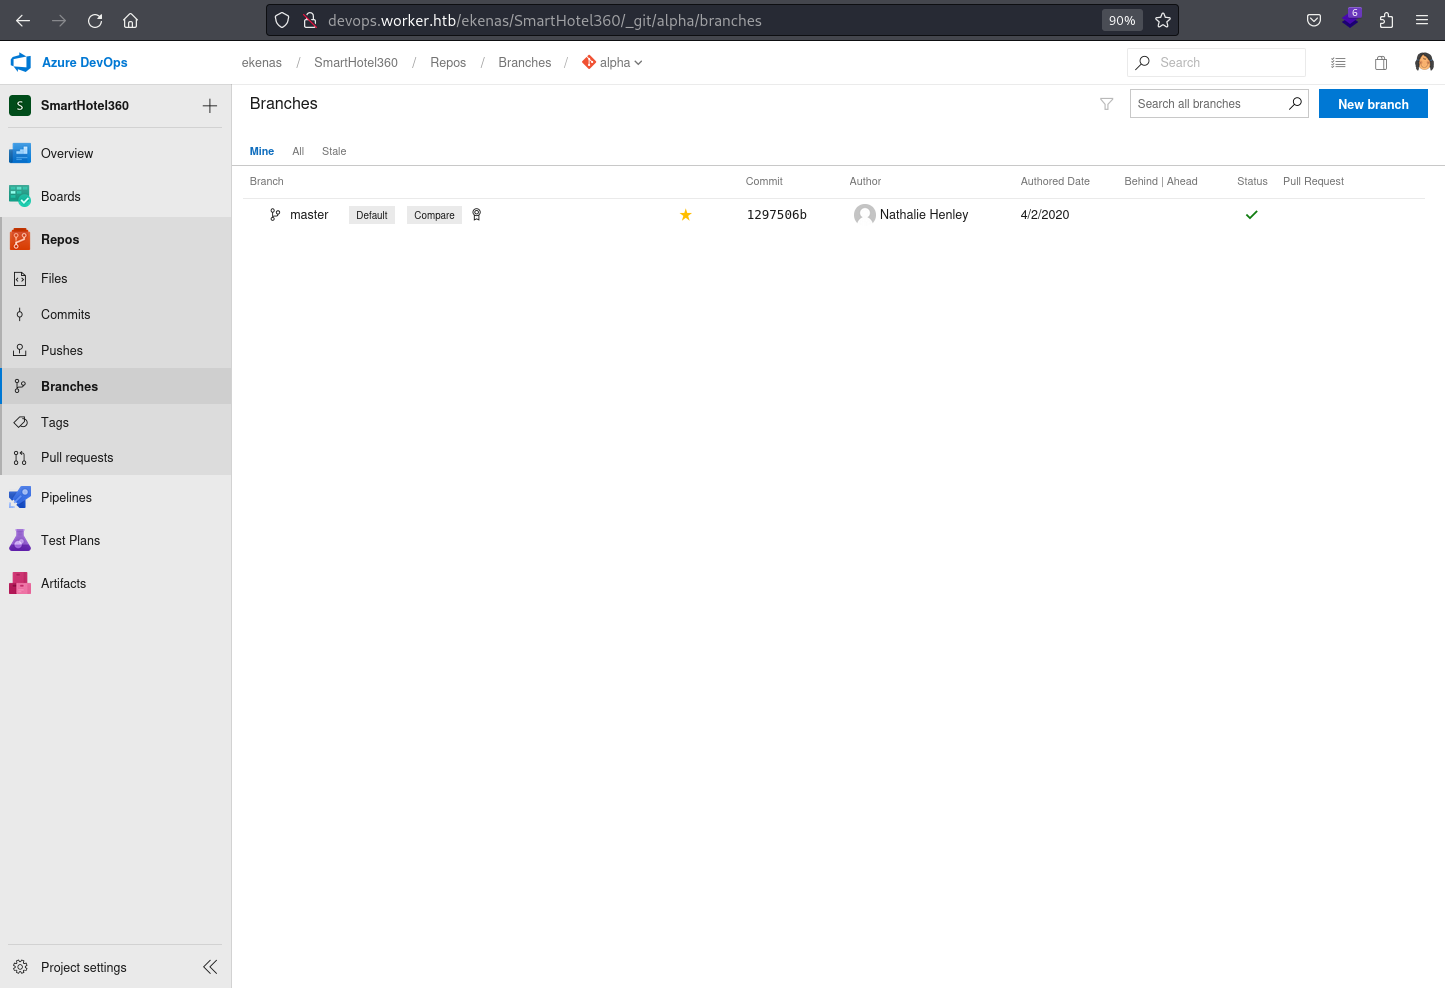Open the master branch link
Screen dimensions: 1445x988
[309, 215]
